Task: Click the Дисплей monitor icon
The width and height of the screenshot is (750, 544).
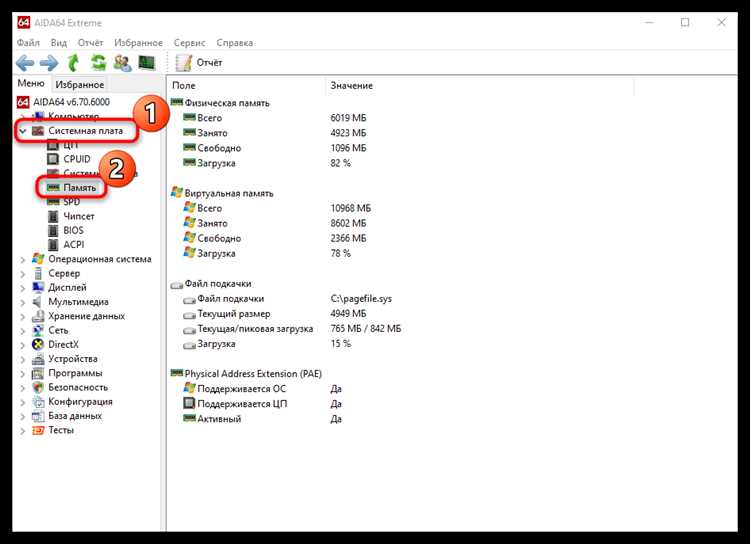Action: 38,288
